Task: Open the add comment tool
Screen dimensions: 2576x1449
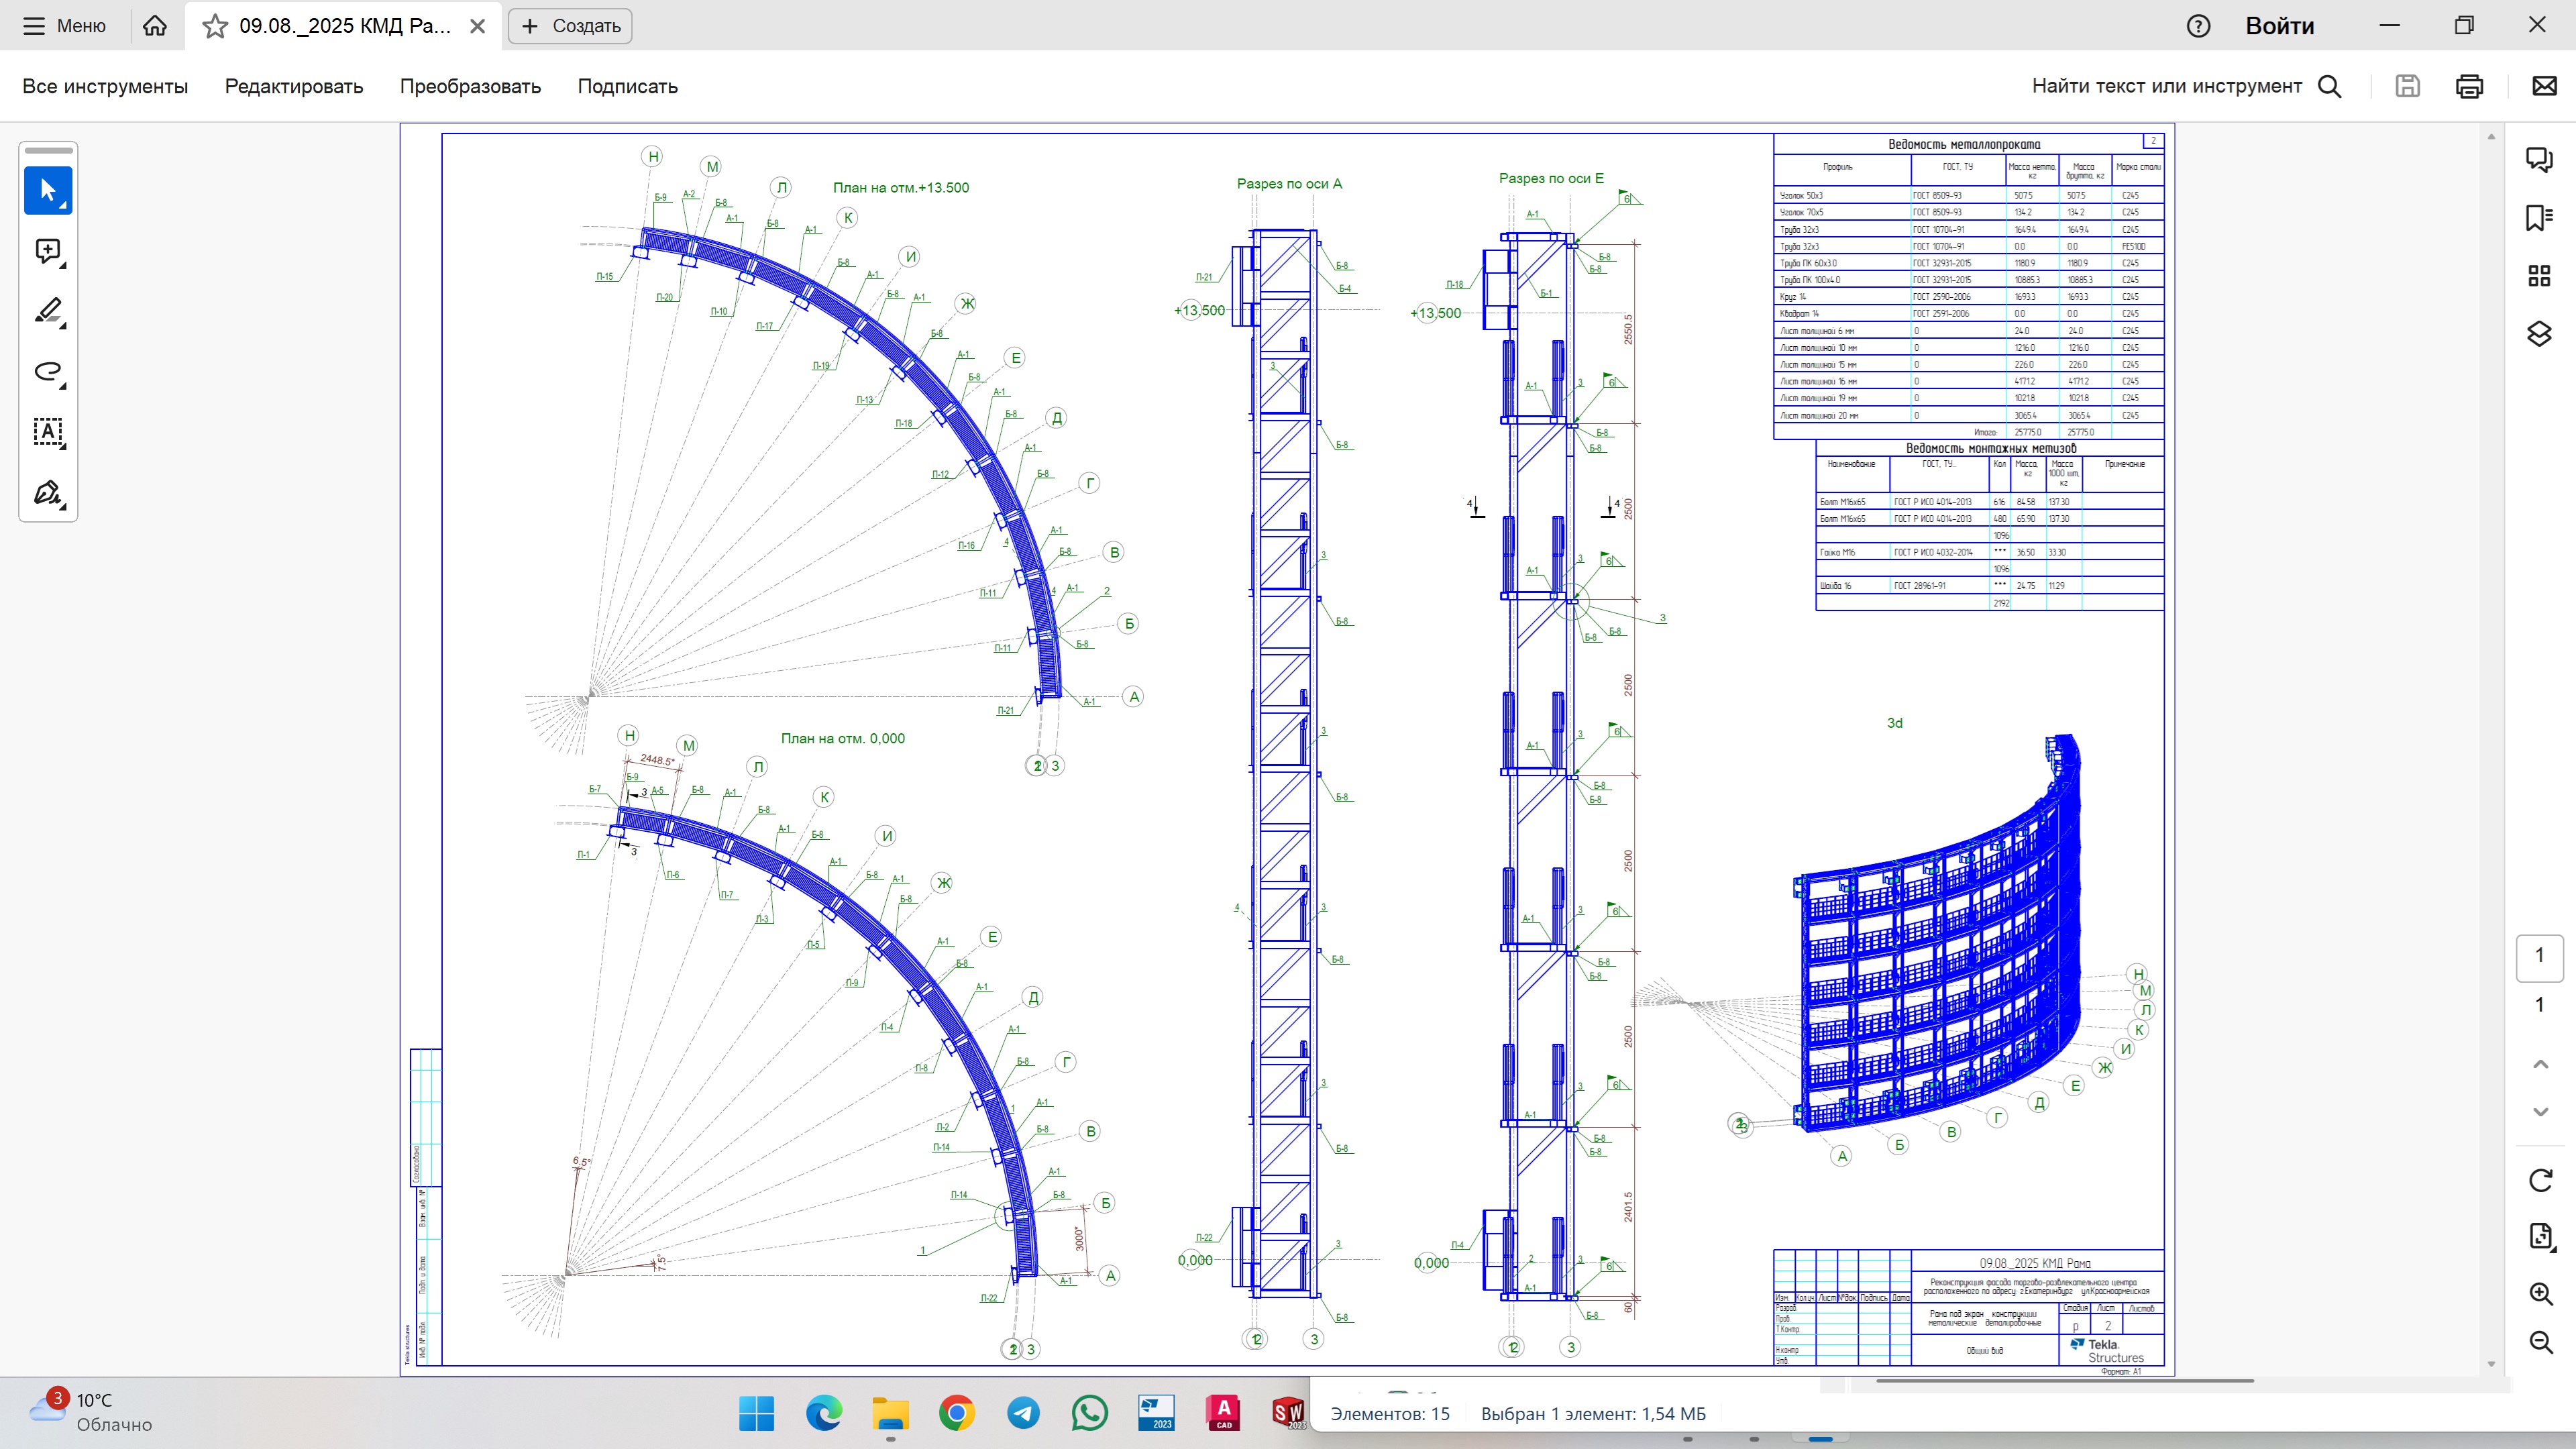Action: 48,251
